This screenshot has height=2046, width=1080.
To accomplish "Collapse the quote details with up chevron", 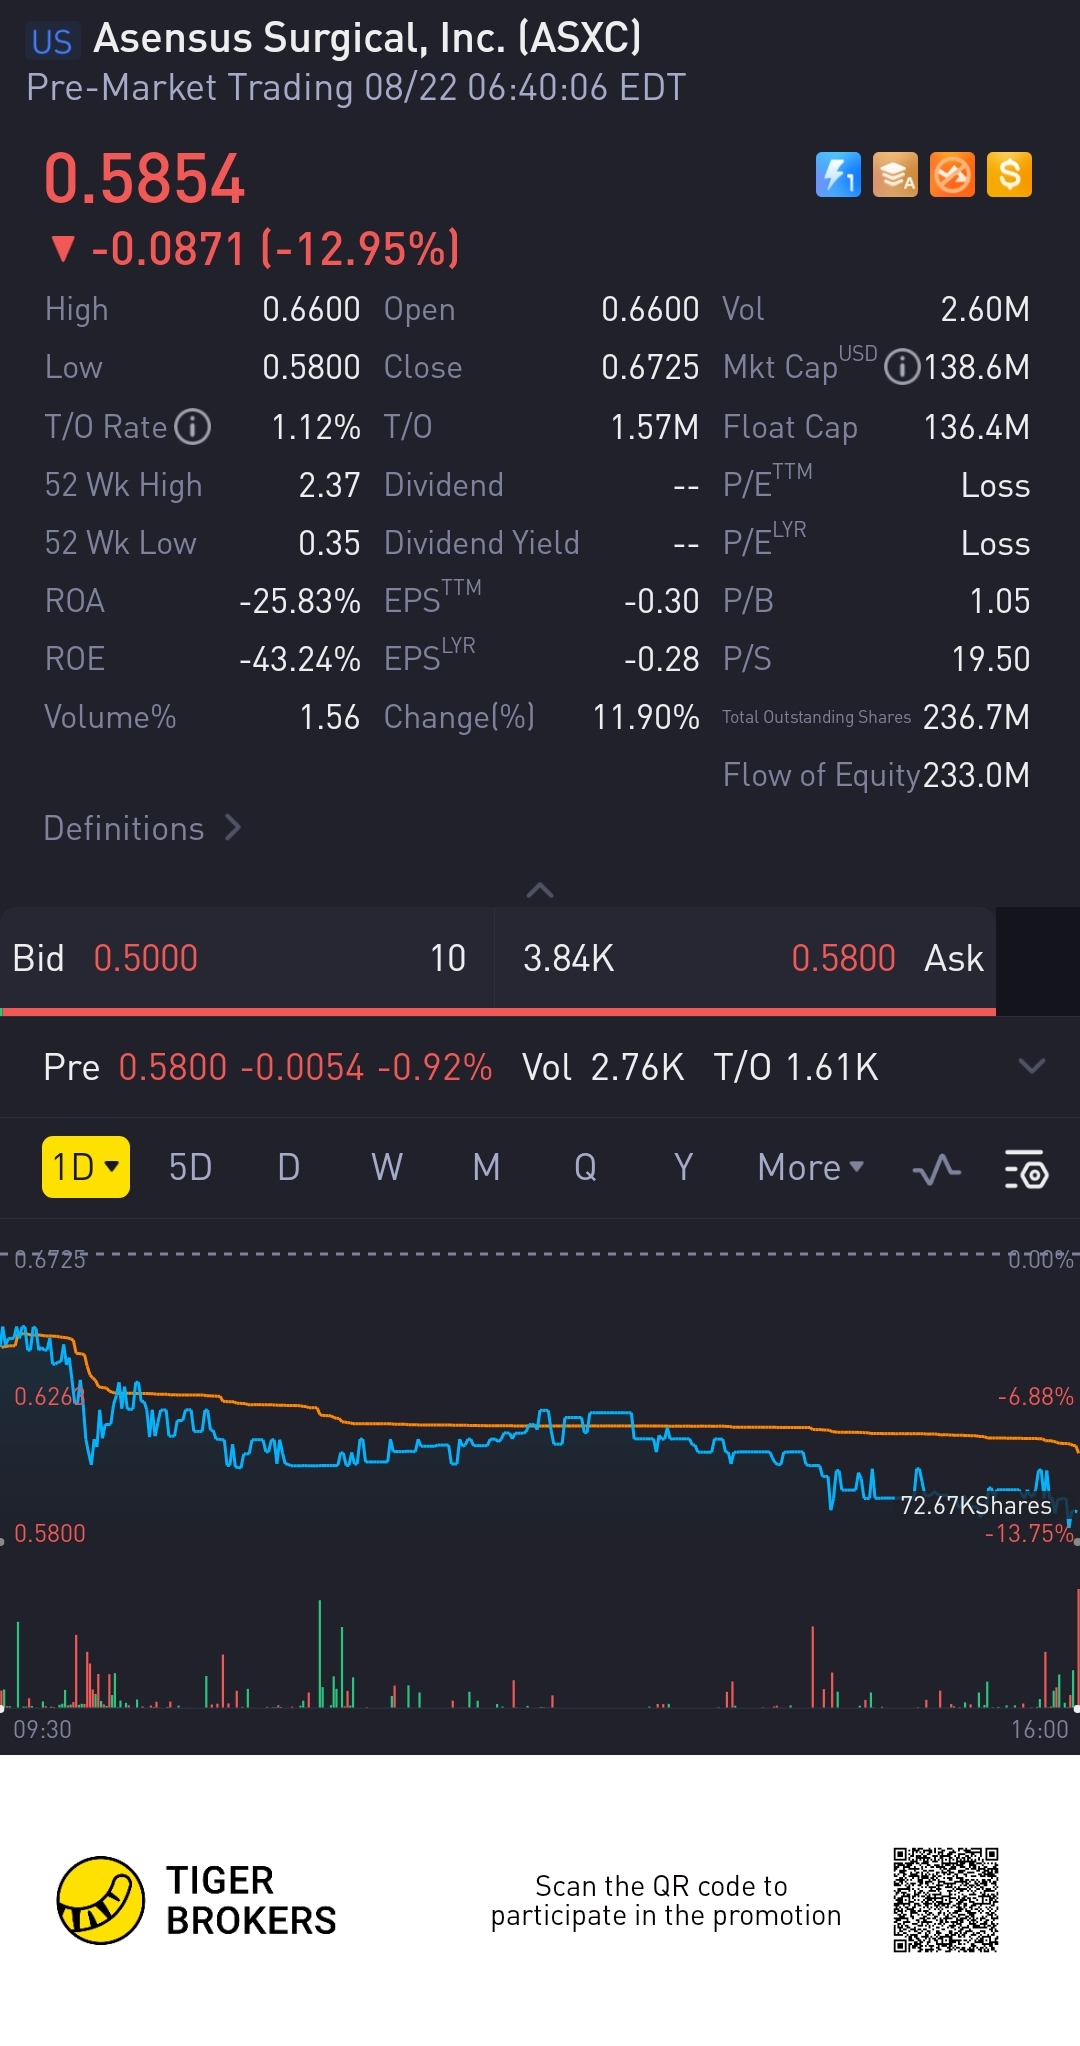I will [x=540, y=890].
